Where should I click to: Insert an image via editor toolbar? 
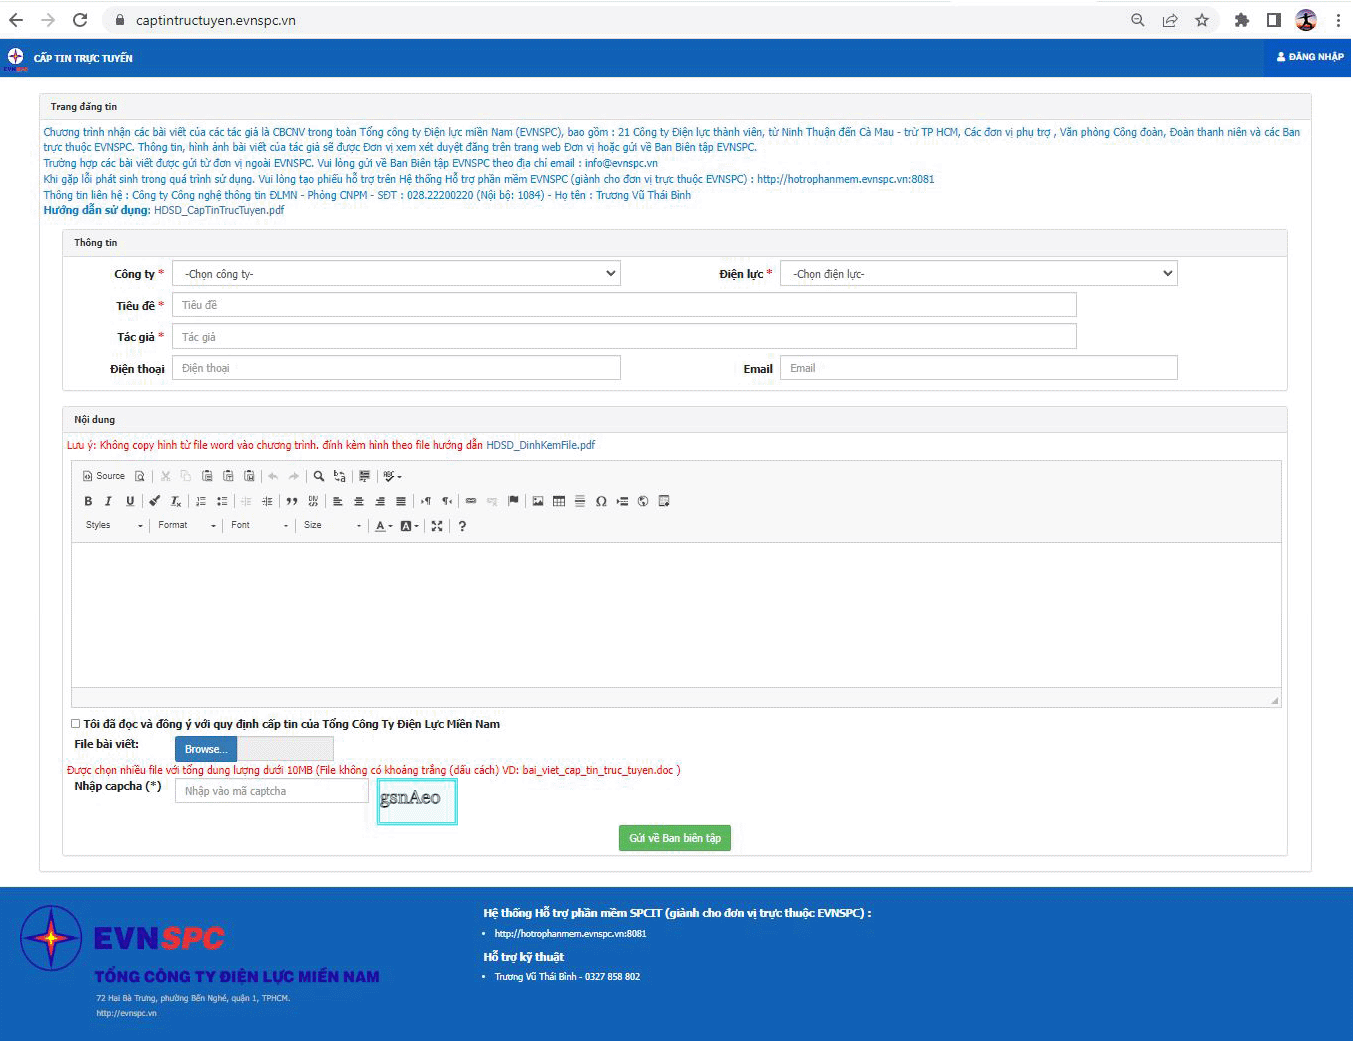pos(538,501)
